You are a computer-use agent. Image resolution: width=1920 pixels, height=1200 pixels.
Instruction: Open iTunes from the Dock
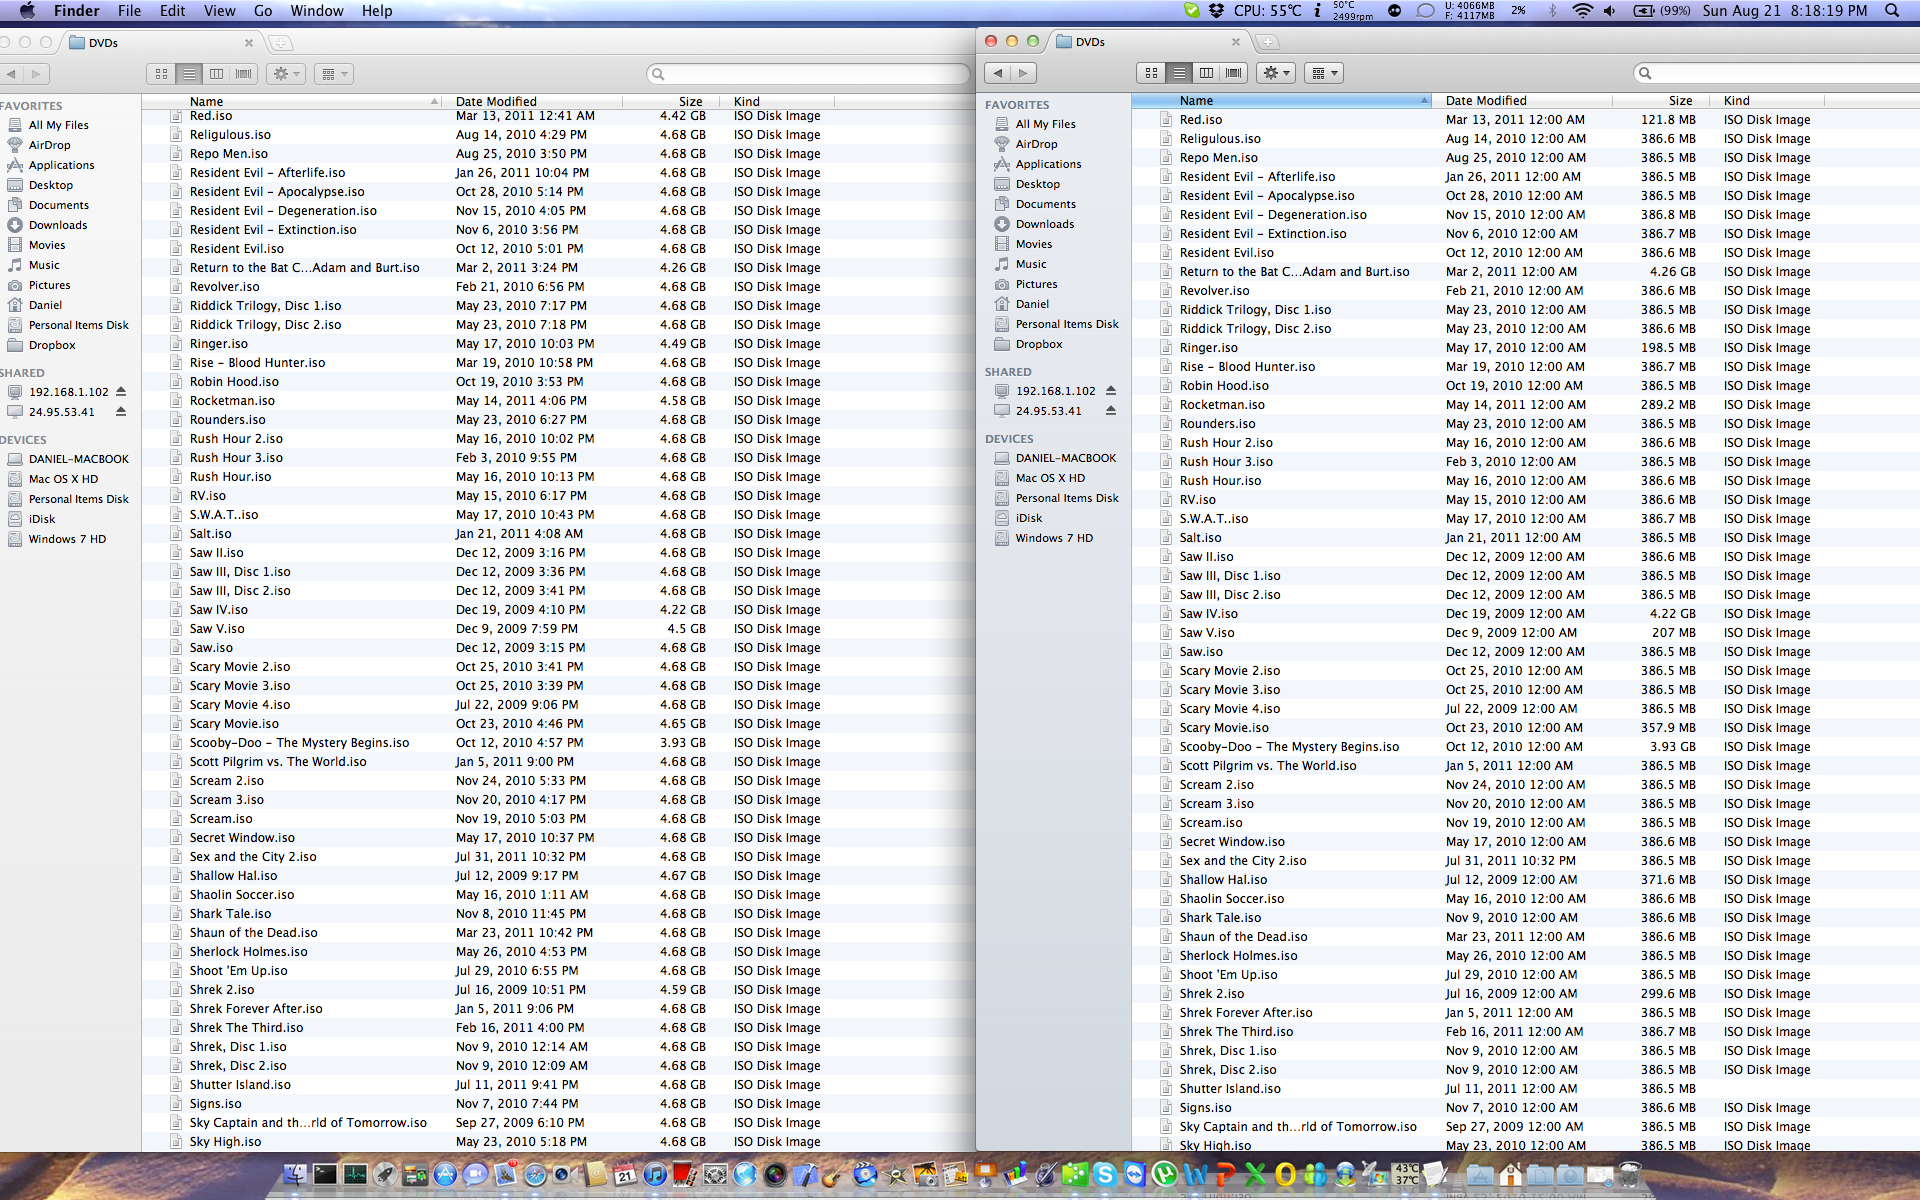(655, 1175)
